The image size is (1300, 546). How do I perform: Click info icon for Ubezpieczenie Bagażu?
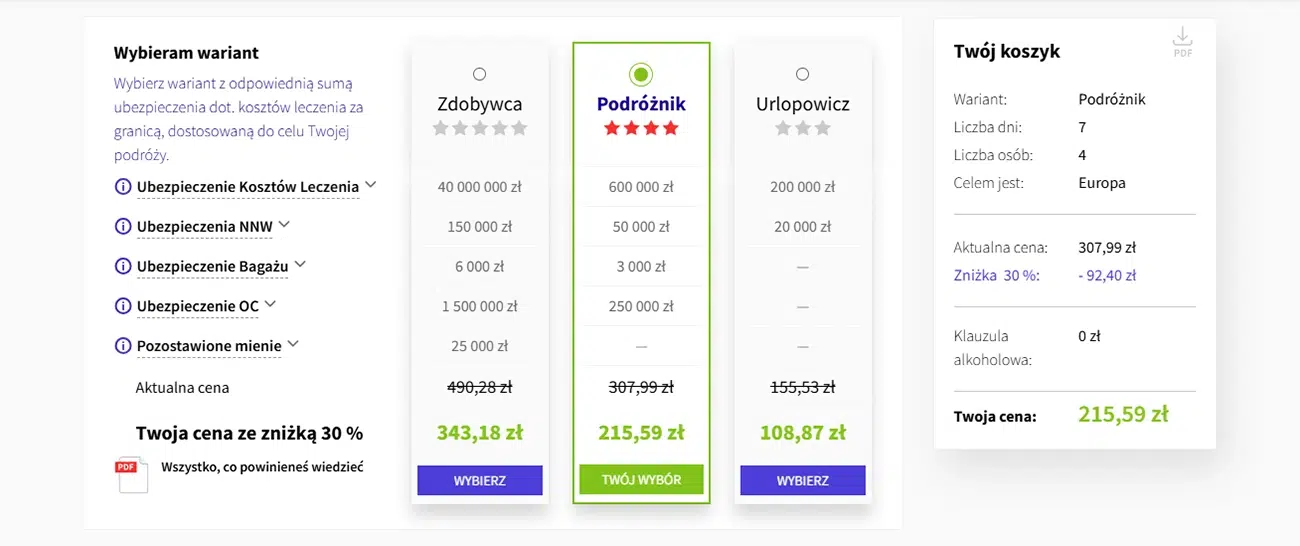point(123,267)
